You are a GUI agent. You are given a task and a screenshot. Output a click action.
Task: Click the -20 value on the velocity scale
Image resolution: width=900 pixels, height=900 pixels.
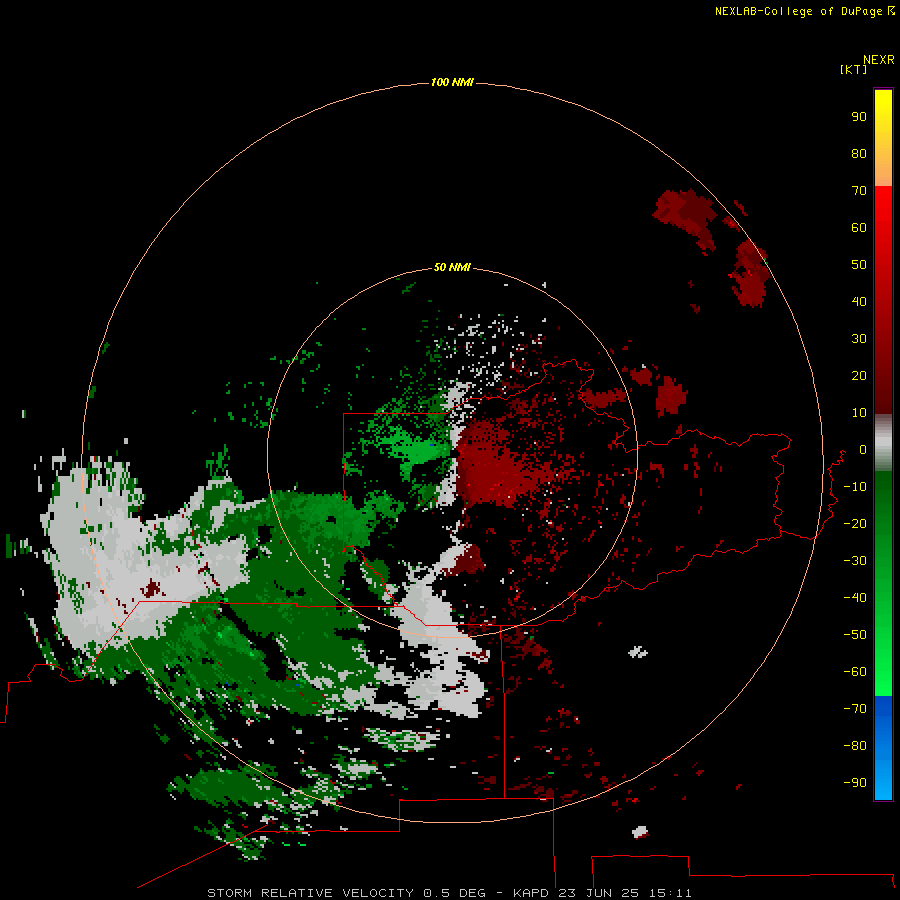[x=855, y=523]
